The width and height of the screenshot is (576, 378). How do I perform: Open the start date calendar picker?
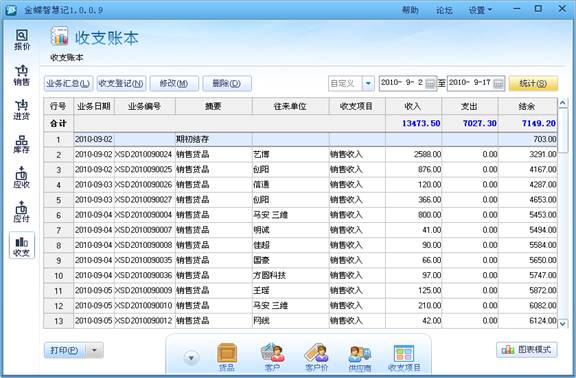[x=430, y=83]
